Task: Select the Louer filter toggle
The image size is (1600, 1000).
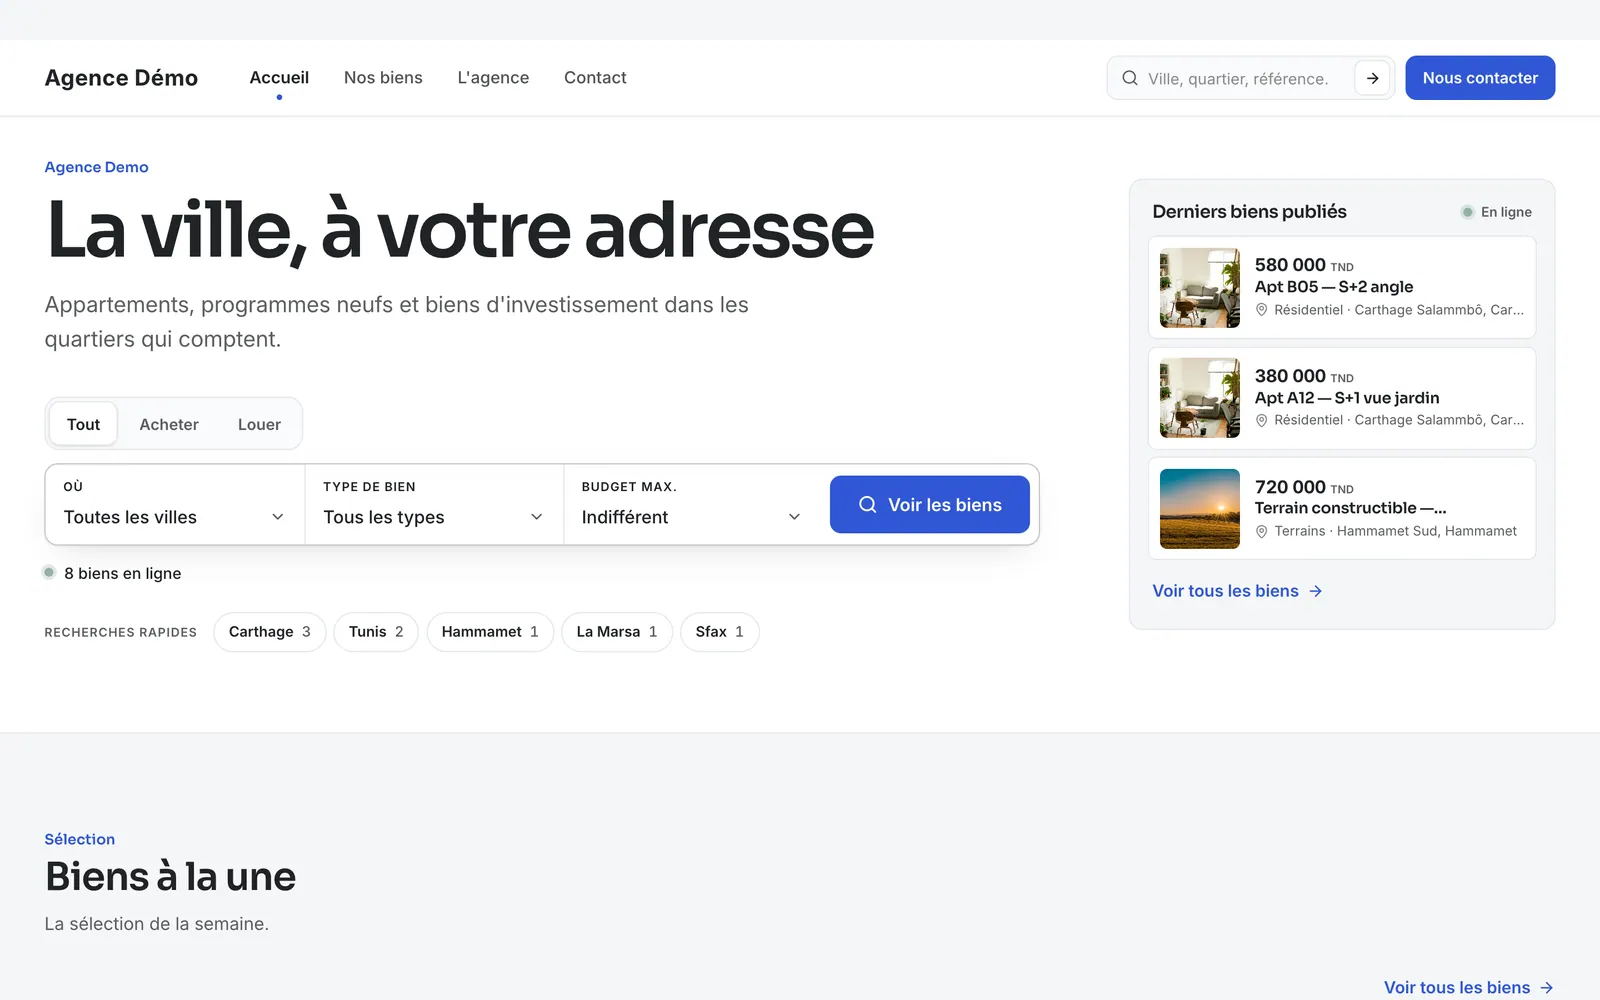Action: point(259,424)
